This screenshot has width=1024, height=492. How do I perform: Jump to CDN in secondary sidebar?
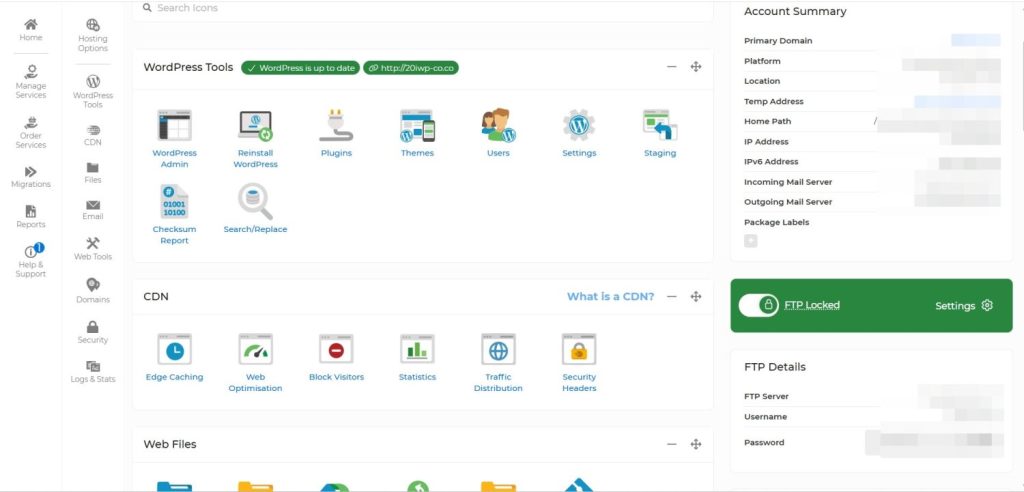click(x=93, y=135)
